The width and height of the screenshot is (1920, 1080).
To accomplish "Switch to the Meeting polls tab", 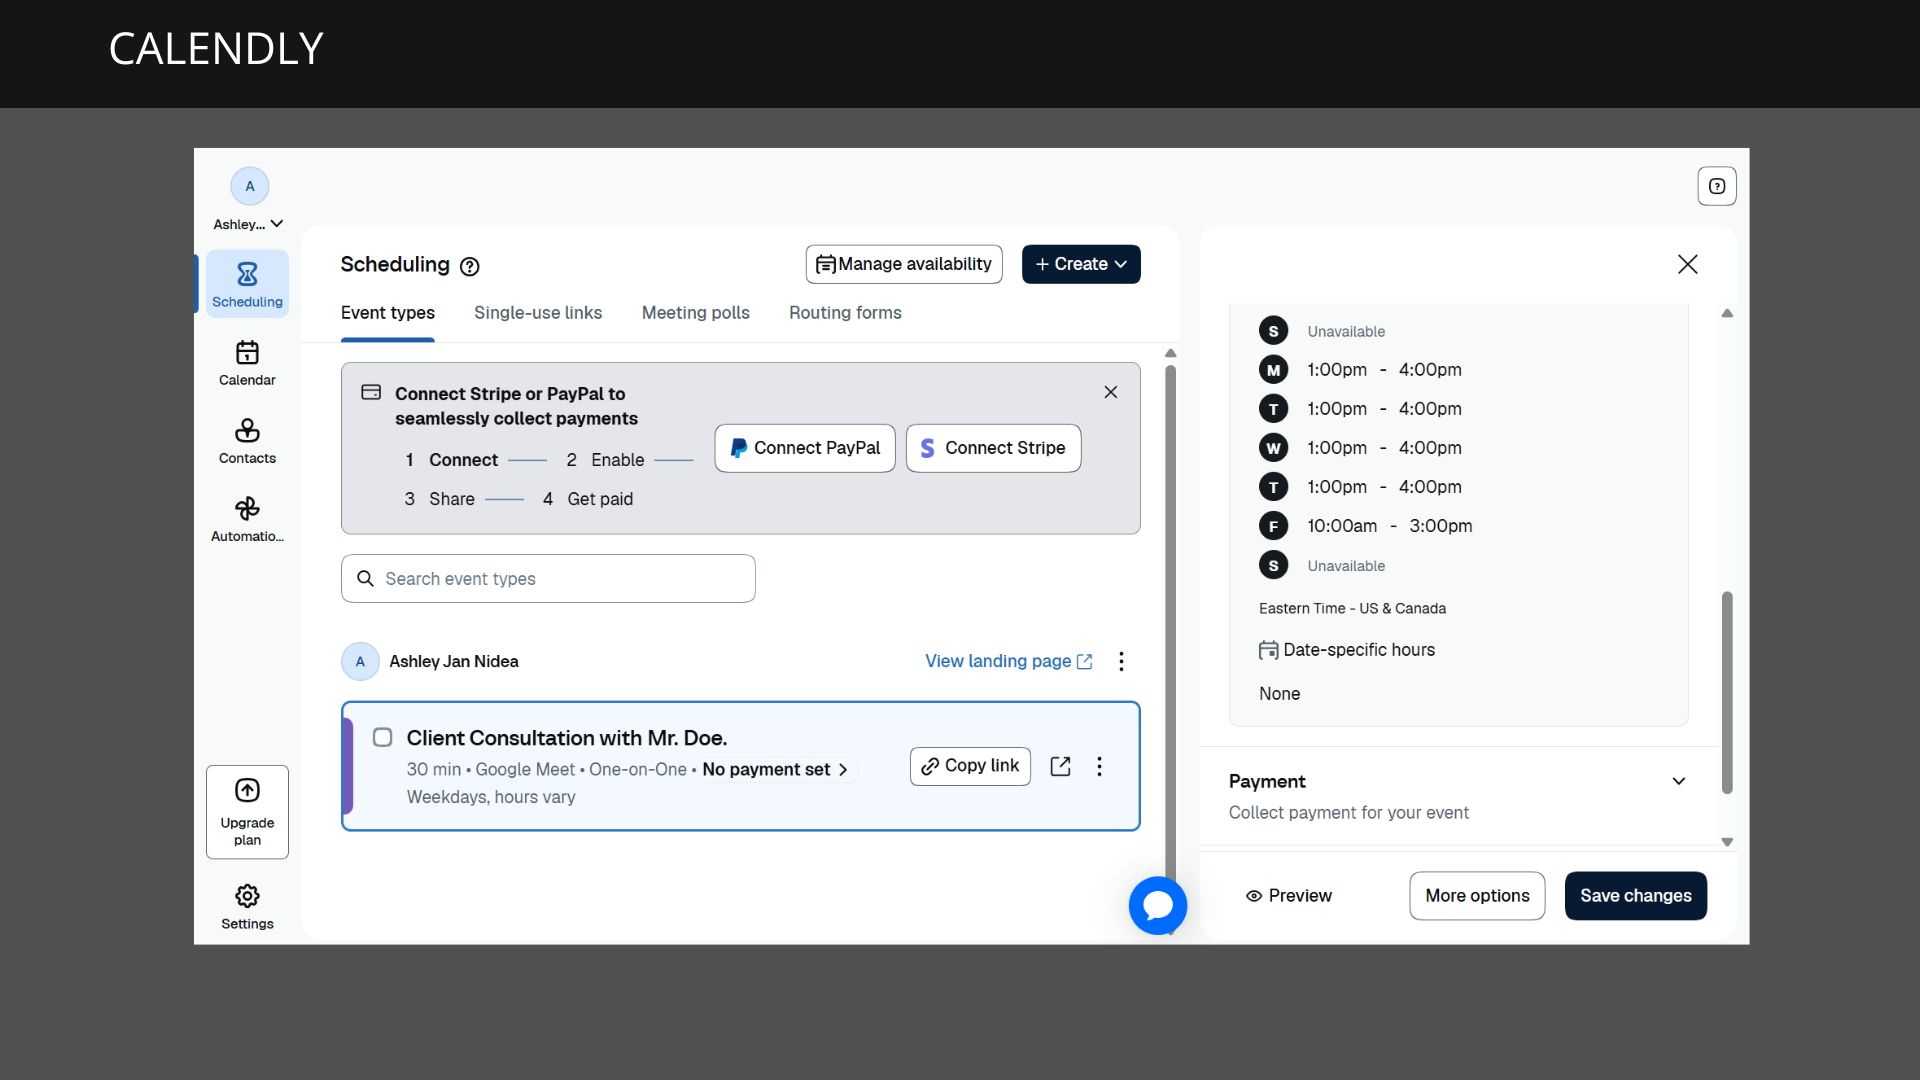I will [x=696, y=313].
